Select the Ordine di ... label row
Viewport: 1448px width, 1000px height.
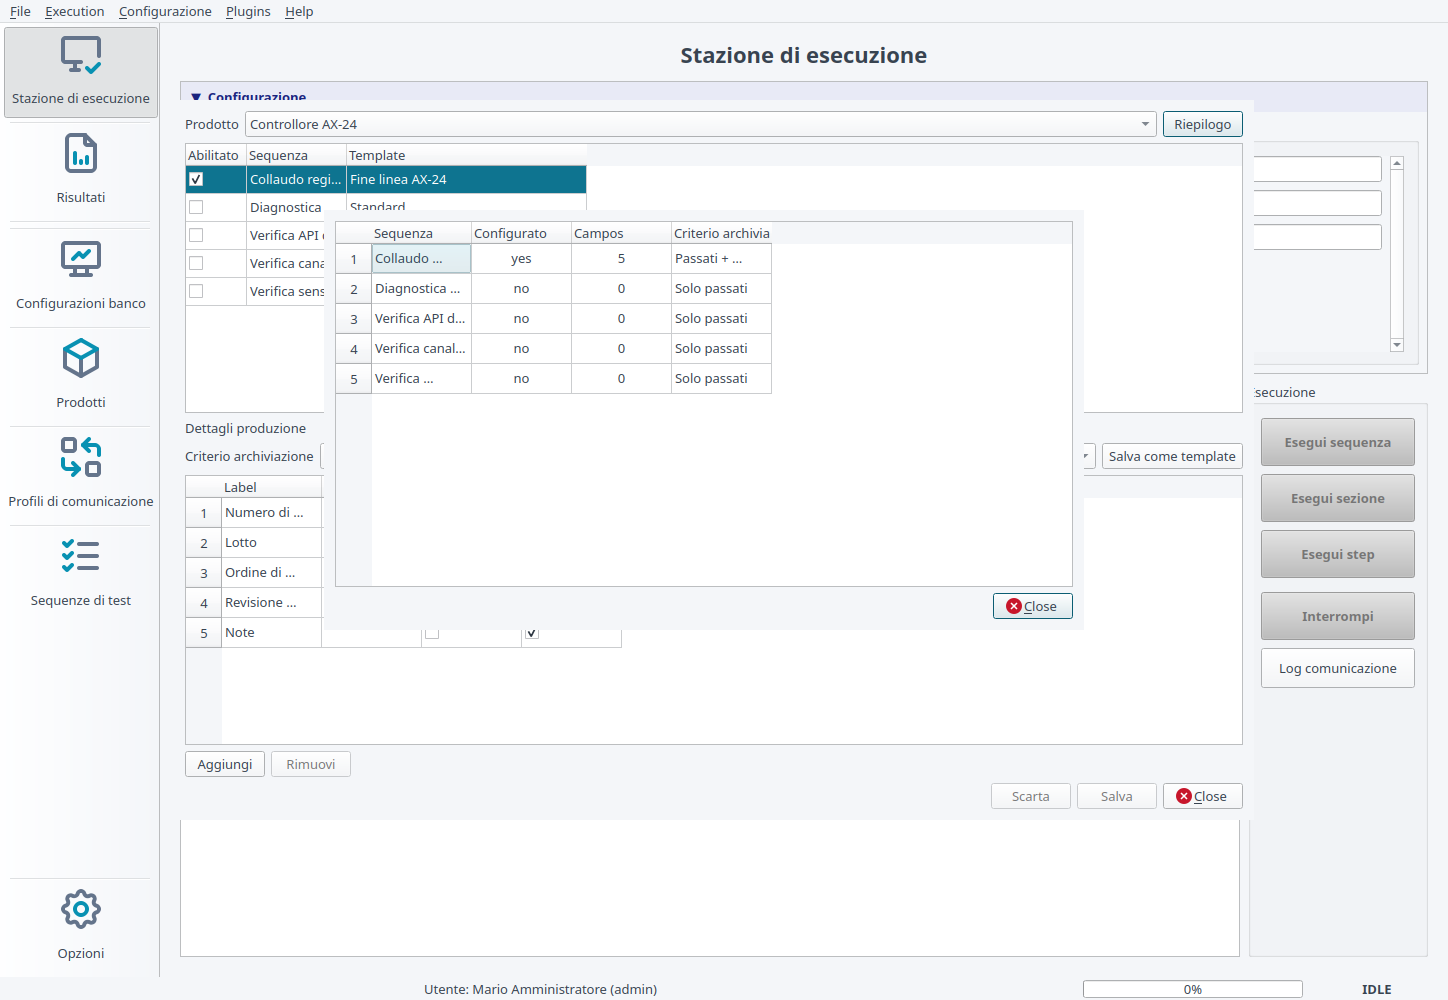(x=271, y=573)
